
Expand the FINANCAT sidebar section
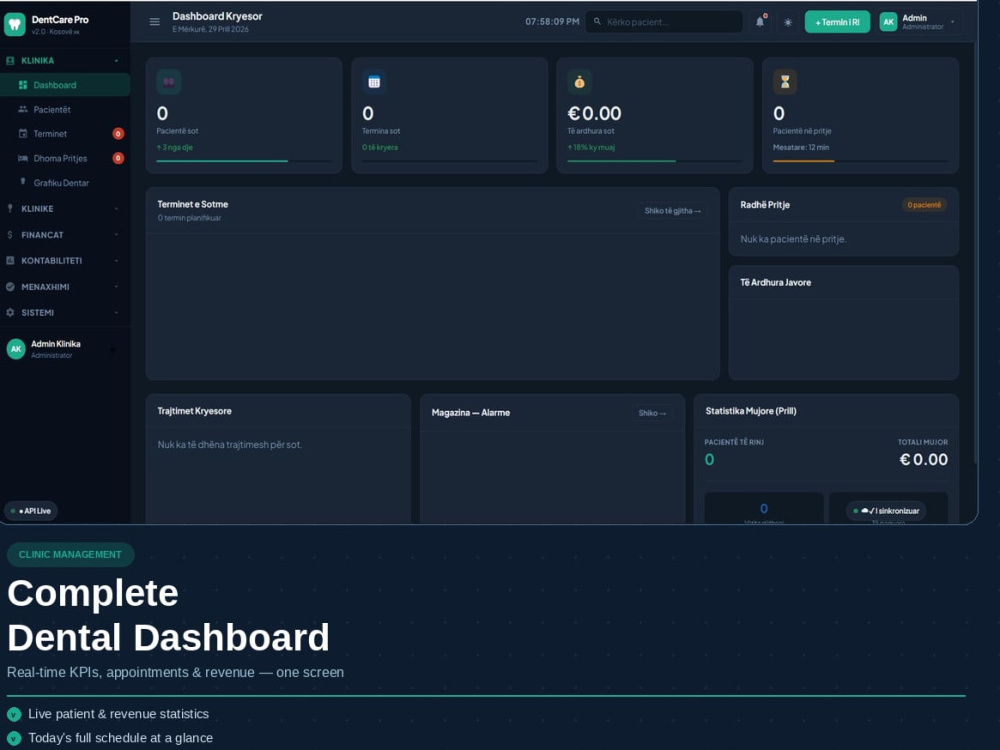pos(116,235)
